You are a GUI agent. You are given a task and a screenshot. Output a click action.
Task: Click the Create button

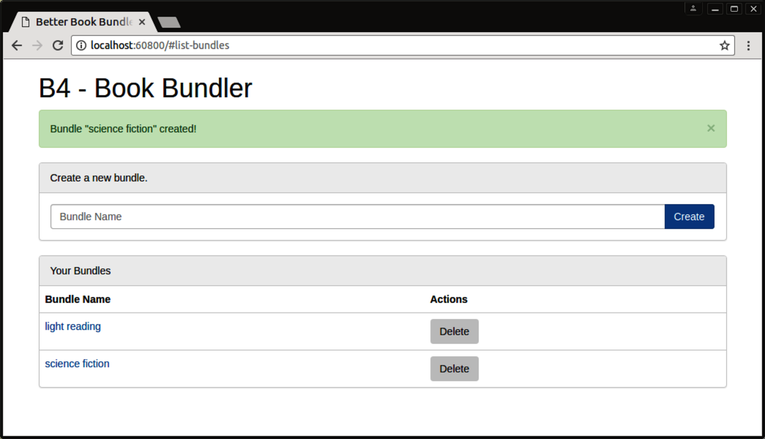coord(689,217)
